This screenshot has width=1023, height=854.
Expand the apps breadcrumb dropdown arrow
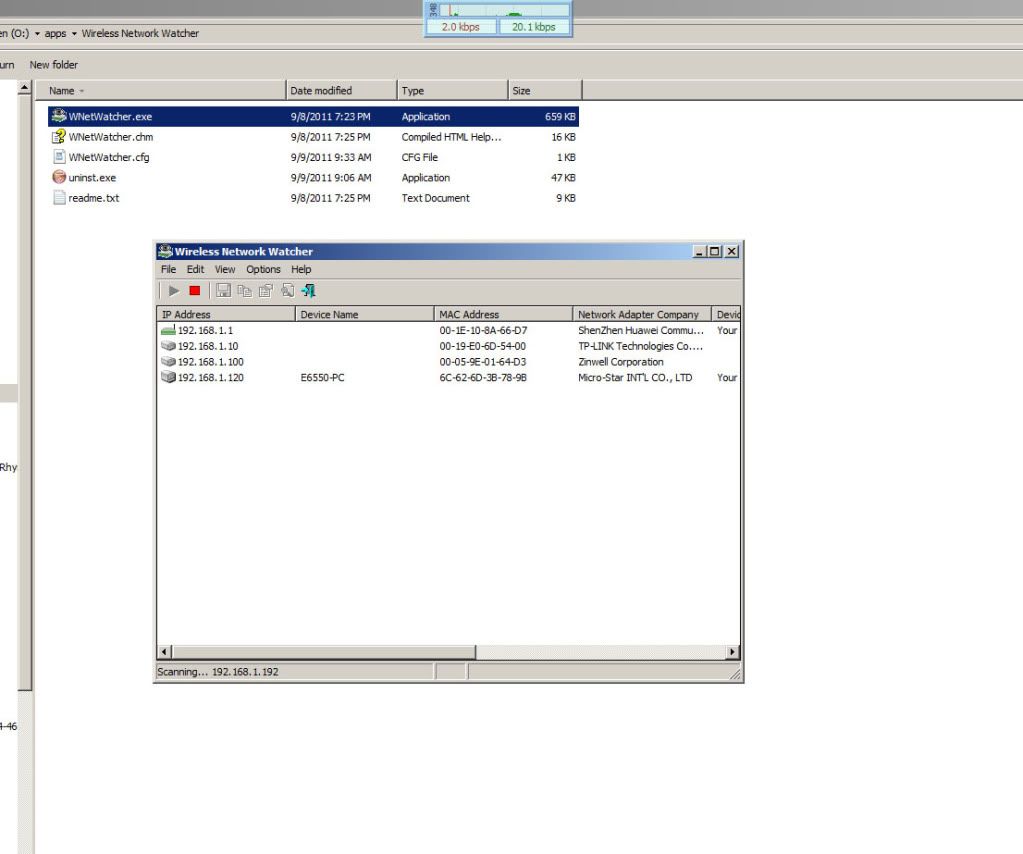[74, 34]
